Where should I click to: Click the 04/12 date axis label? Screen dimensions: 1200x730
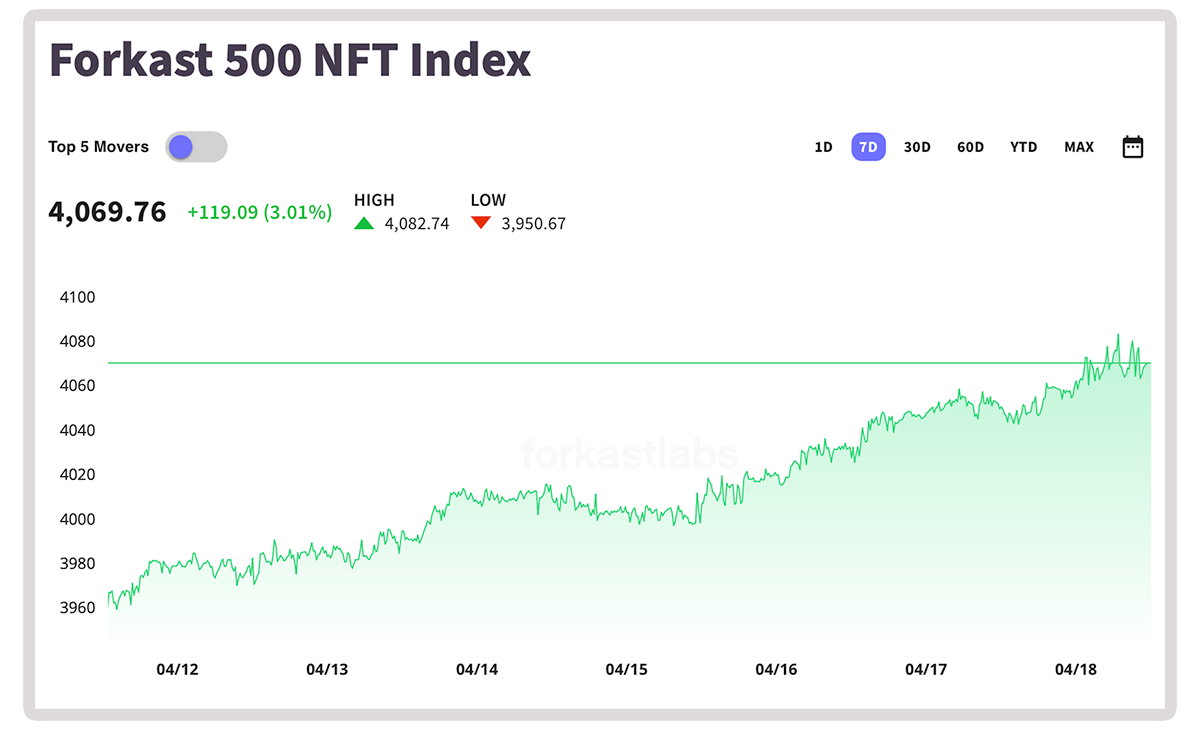pyautogui.click(x=177, y=669)
